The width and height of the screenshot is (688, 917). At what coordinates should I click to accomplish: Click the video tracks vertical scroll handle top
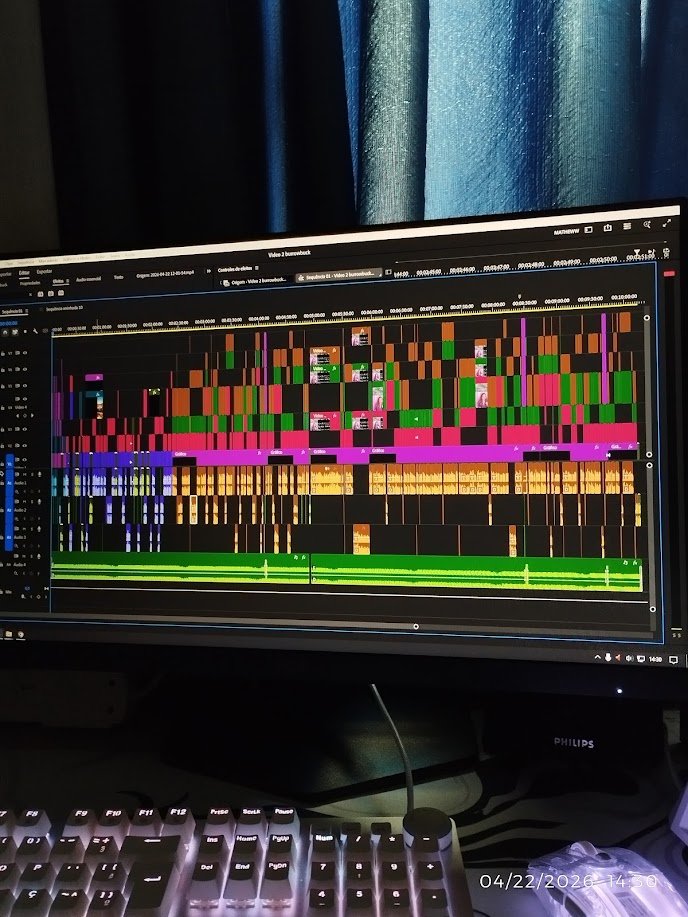coord(646,318)
